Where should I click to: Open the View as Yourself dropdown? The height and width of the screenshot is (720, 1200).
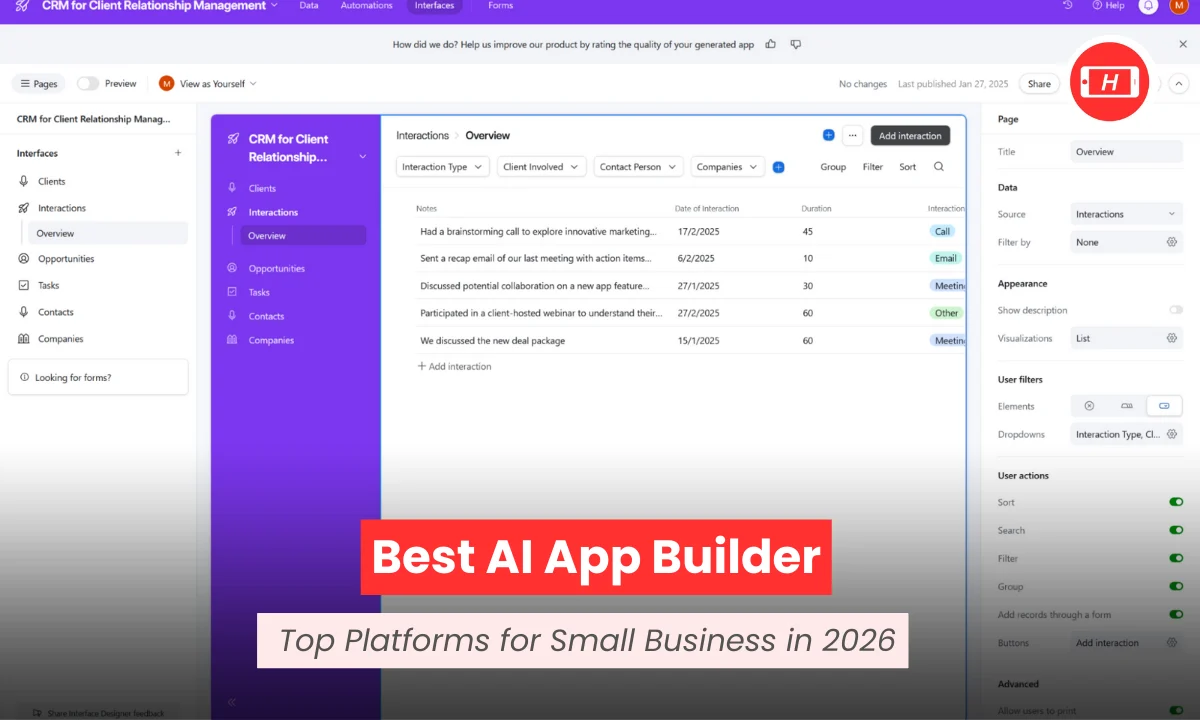[209, 84]
